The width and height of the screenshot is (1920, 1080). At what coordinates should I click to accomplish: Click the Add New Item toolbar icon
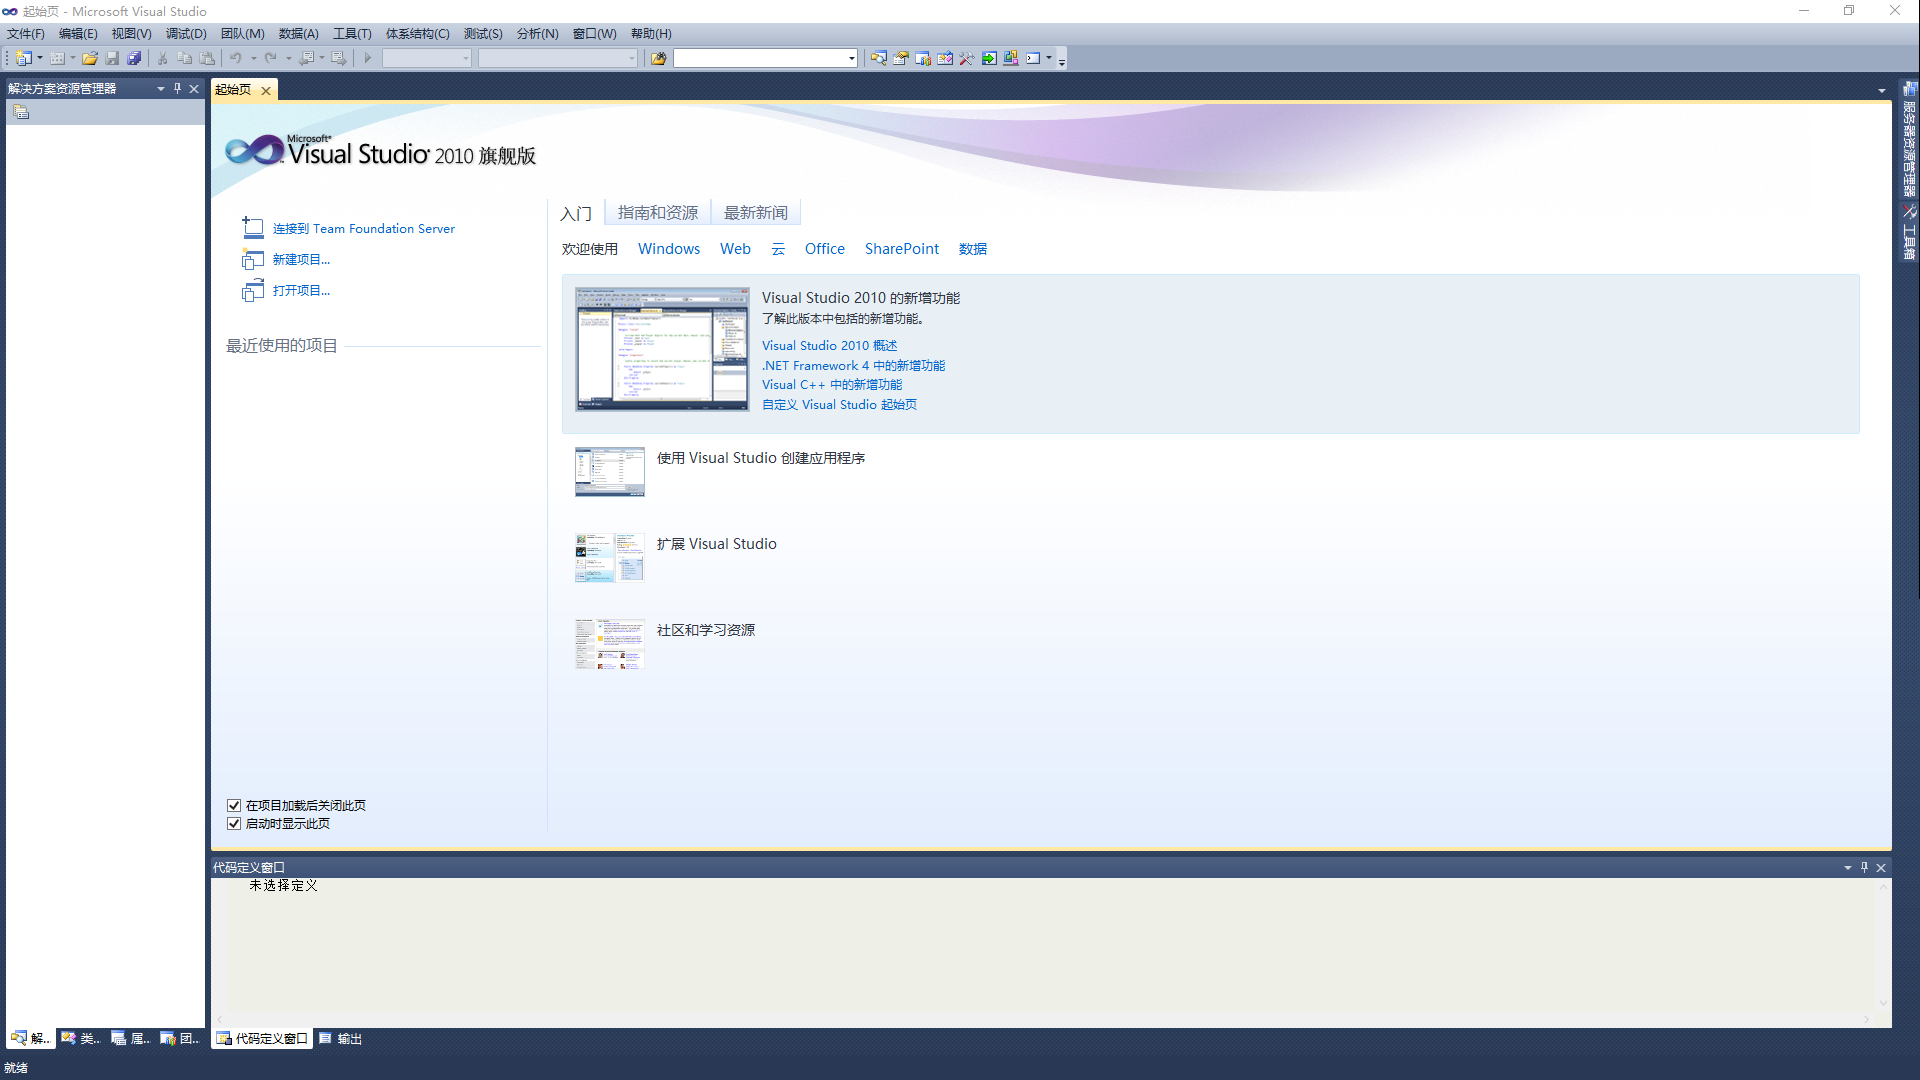[x=57, y=58]
